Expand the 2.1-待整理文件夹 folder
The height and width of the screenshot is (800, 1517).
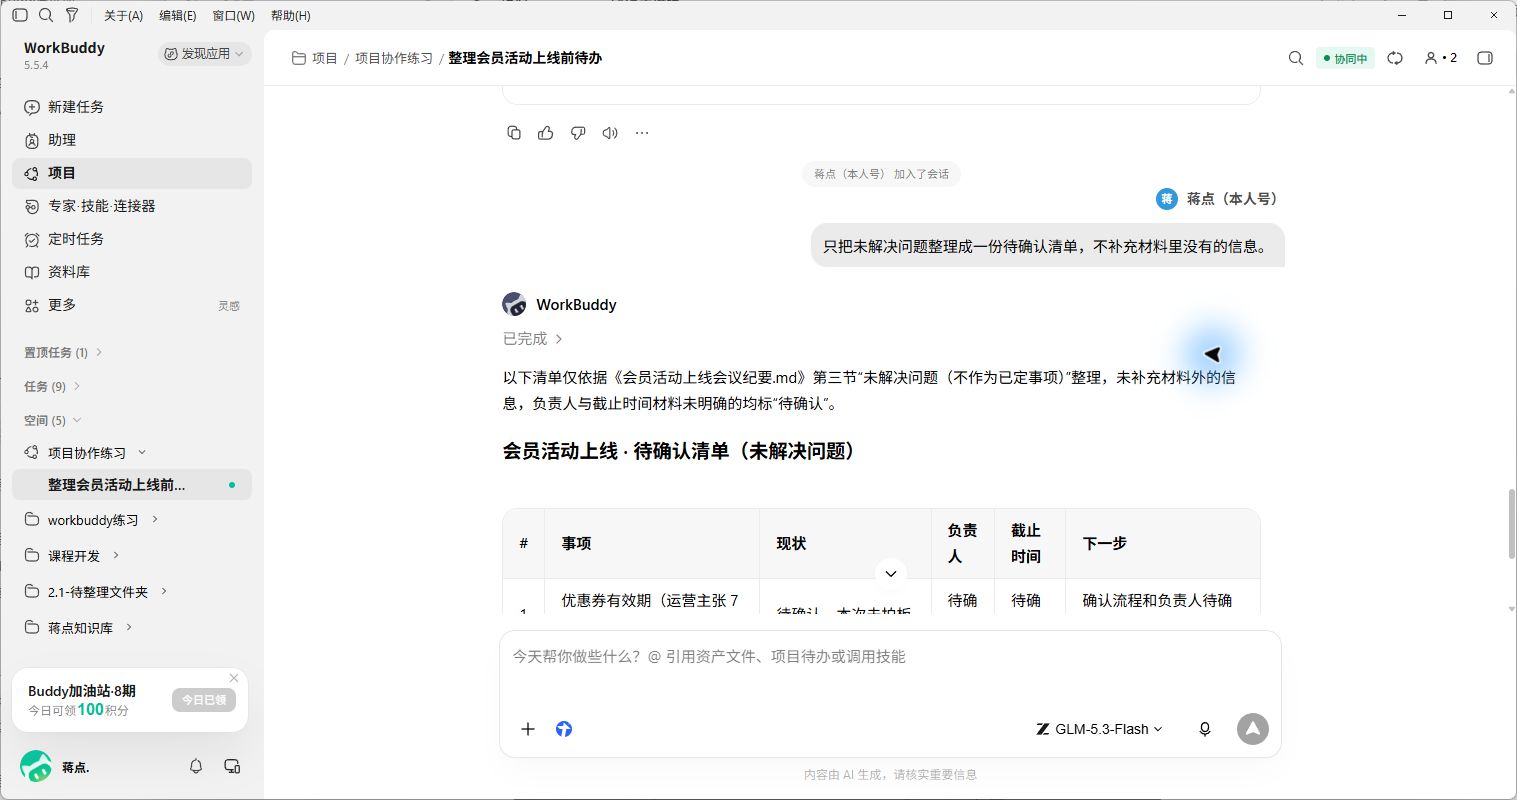click(164, 591)
